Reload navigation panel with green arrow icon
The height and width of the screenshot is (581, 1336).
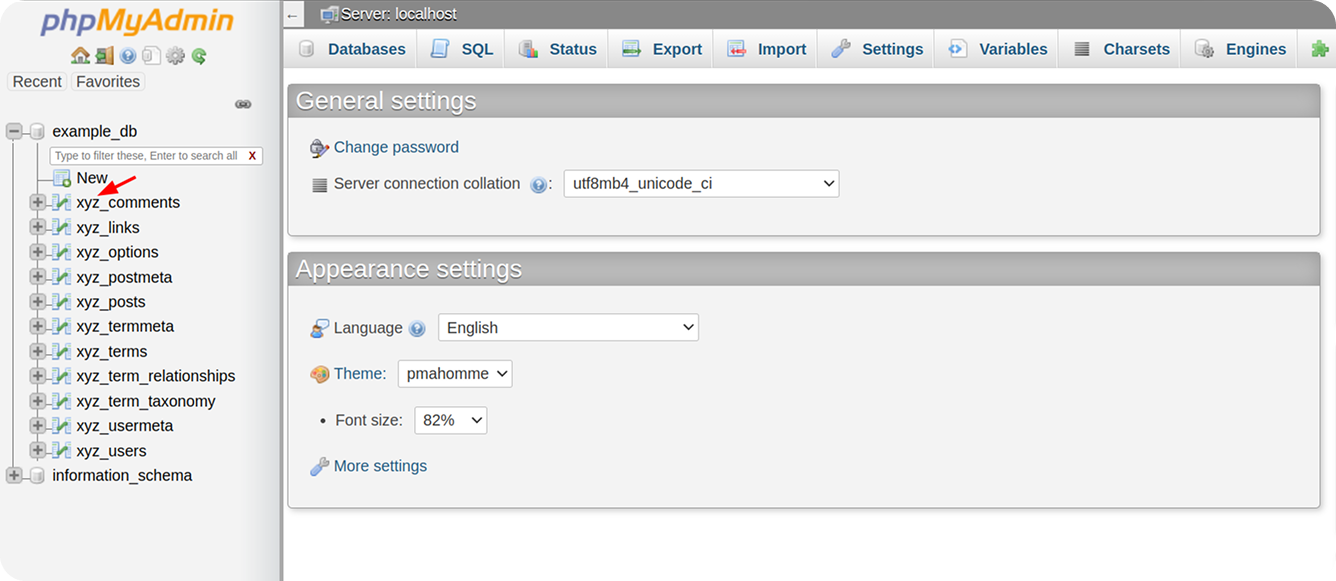pos(199,56)
